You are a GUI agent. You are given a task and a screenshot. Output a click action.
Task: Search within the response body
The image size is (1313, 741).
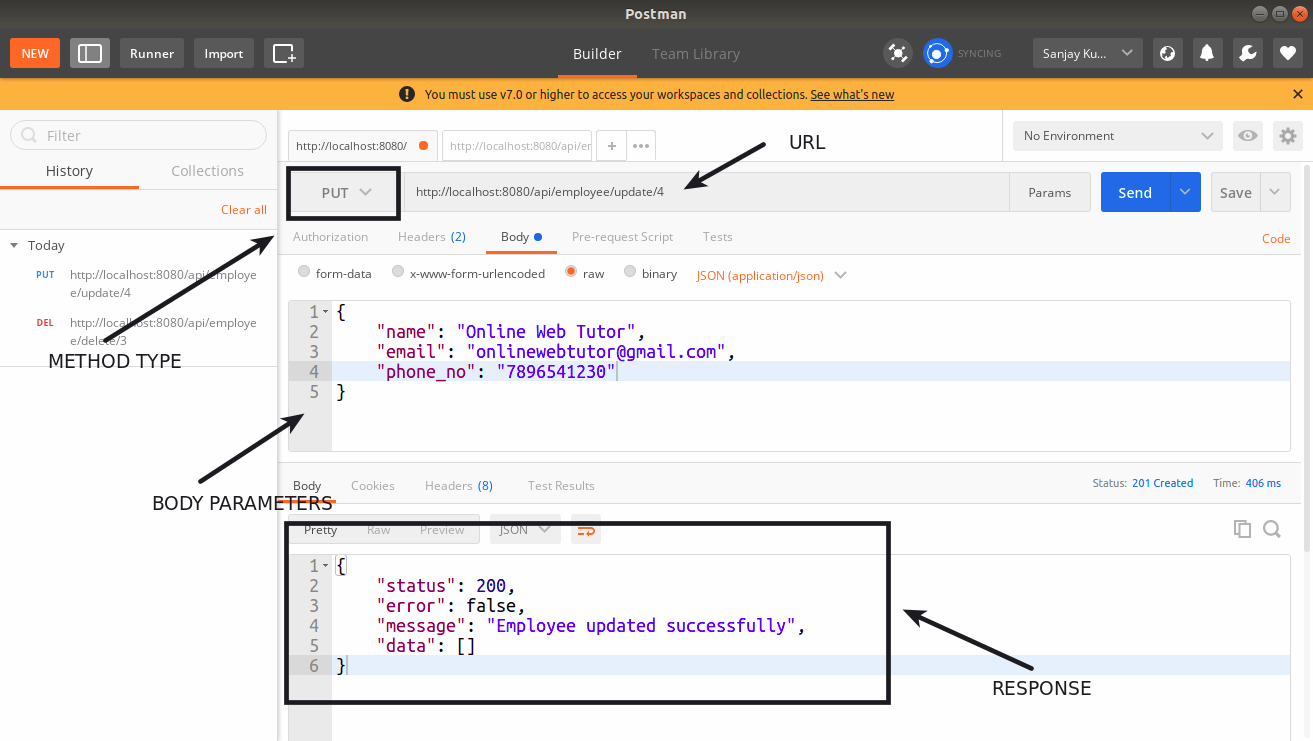[1271, 529]
